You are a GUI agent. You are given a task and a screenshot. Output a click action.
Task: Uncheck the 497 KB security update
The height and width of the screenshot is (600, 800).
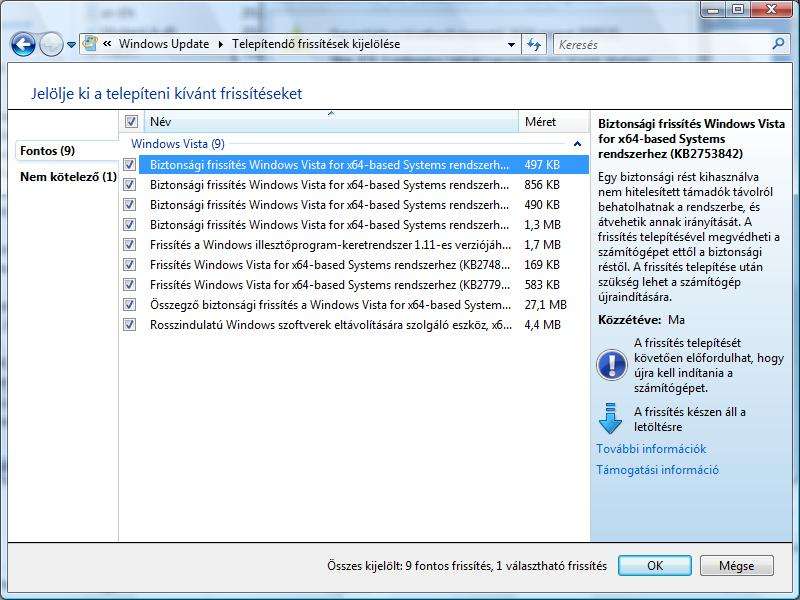pos(130,165)
